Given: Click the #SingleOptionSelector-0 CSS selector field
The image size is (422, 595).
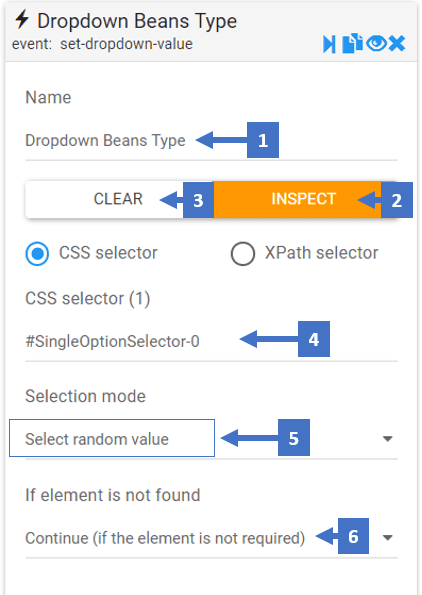Looking at the screenshot, I should pos(211,341).
